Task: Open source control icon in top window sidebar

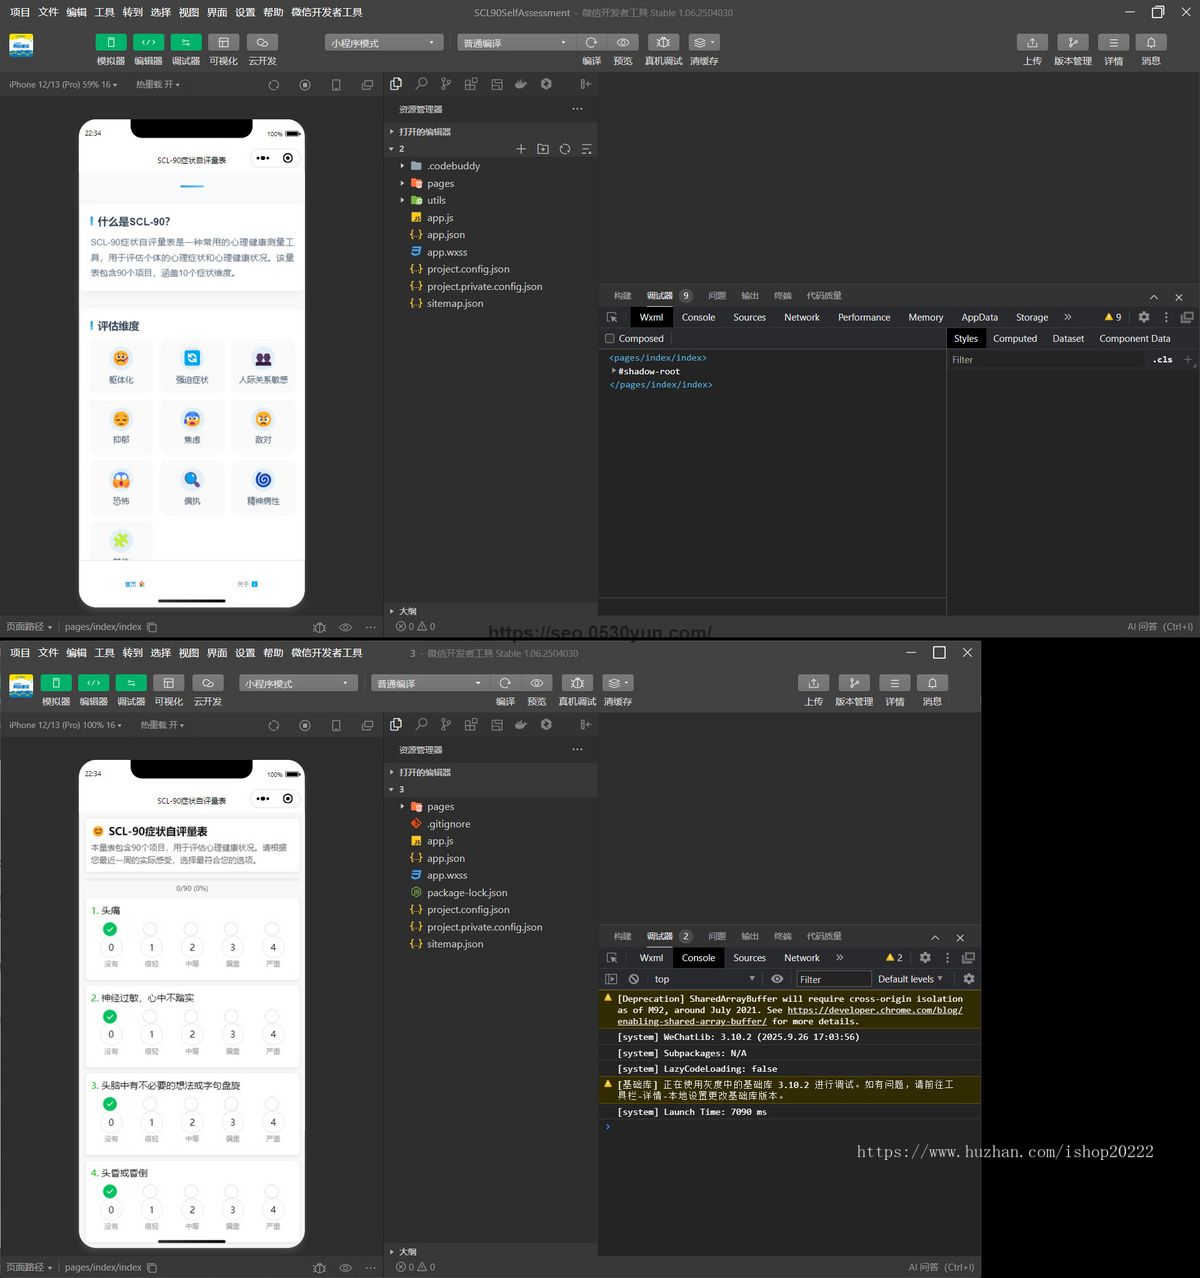Action: (x=446, y=84)
